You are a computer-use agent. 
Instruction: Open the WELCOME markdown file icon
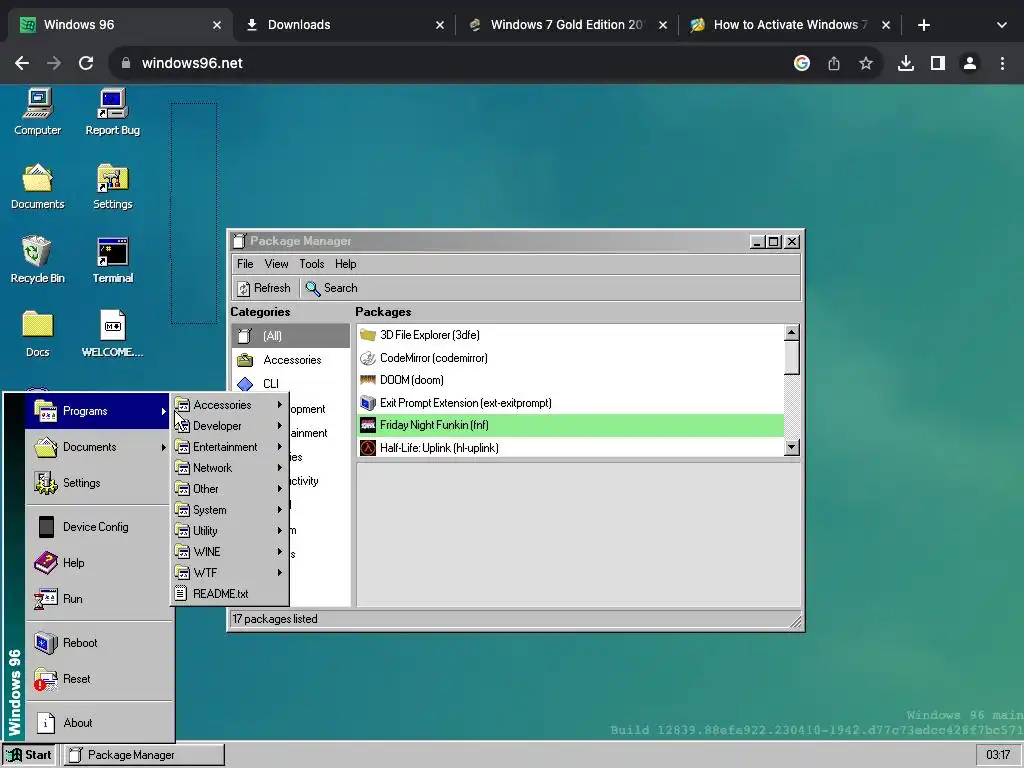click(112, 334)
